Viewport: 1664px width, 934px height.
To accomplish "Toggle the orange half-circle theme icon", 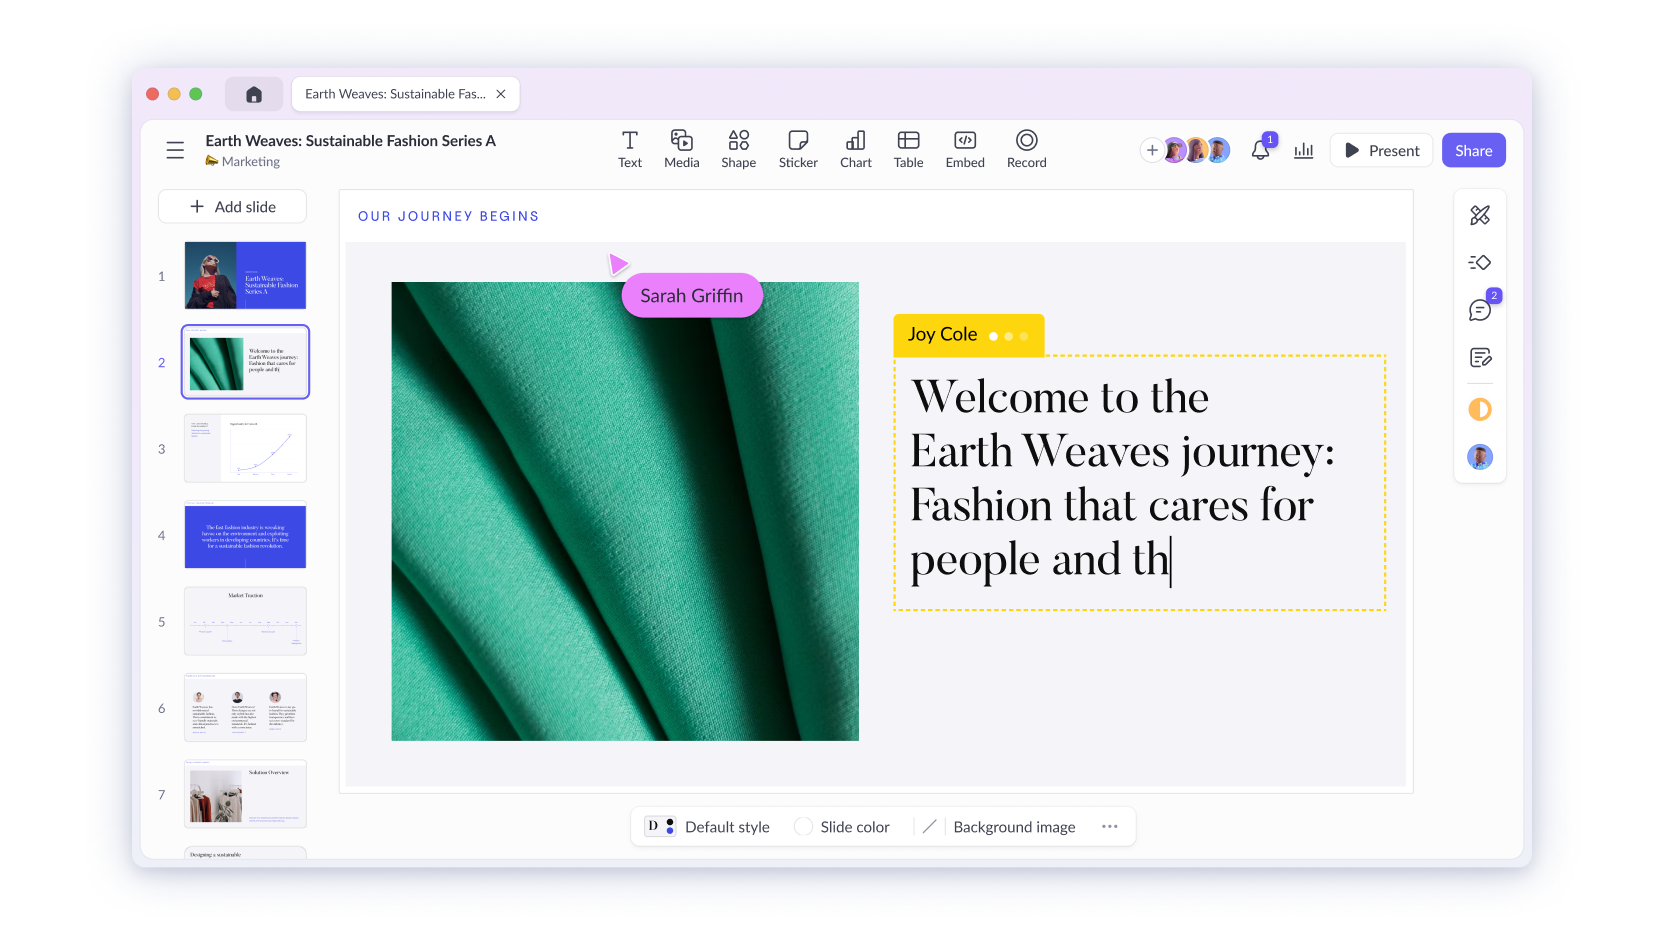I will 1480,409.
